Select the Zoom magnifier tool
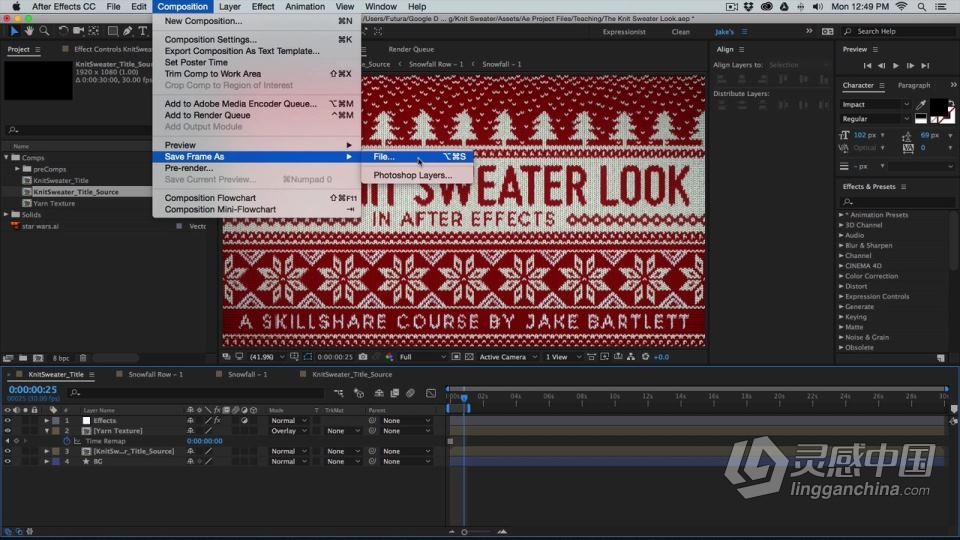Viewport: 960px width, 540px height. [44, 31]
